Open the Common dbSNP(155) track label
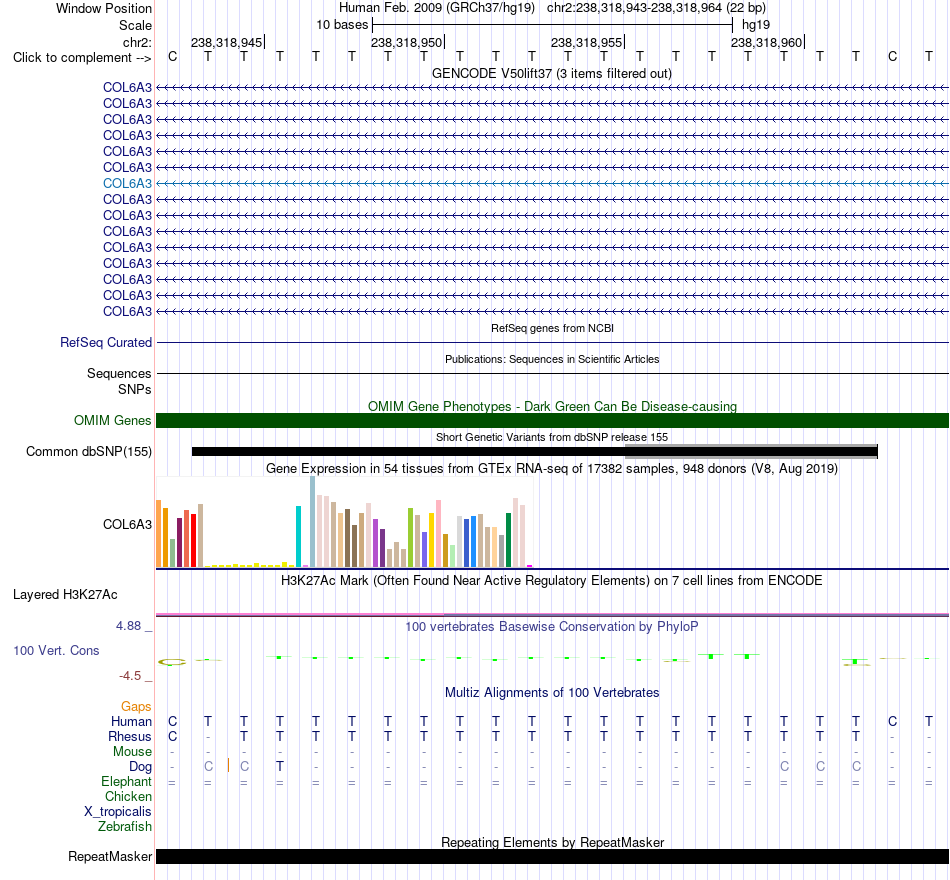 point(89,452)
